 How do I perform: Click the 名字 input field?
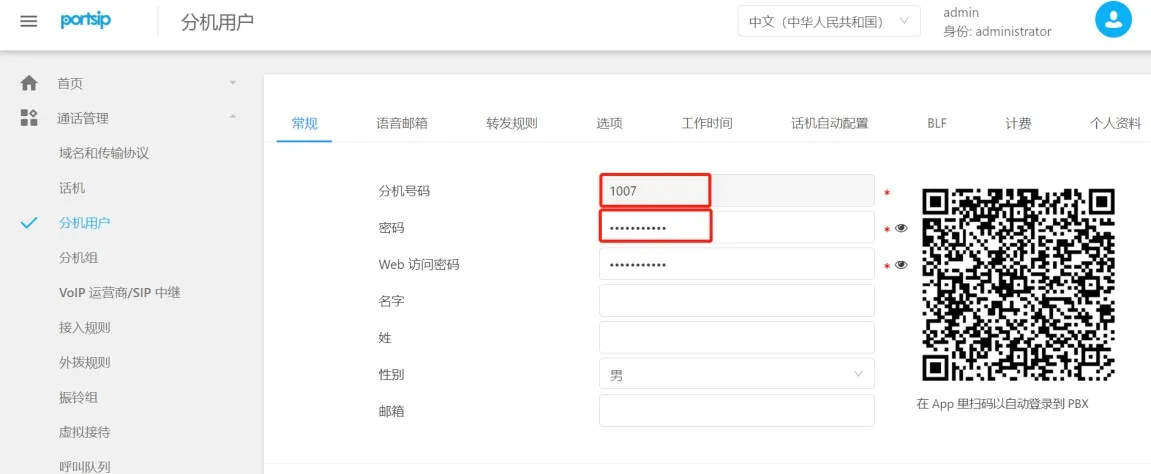tap(736, 300)
